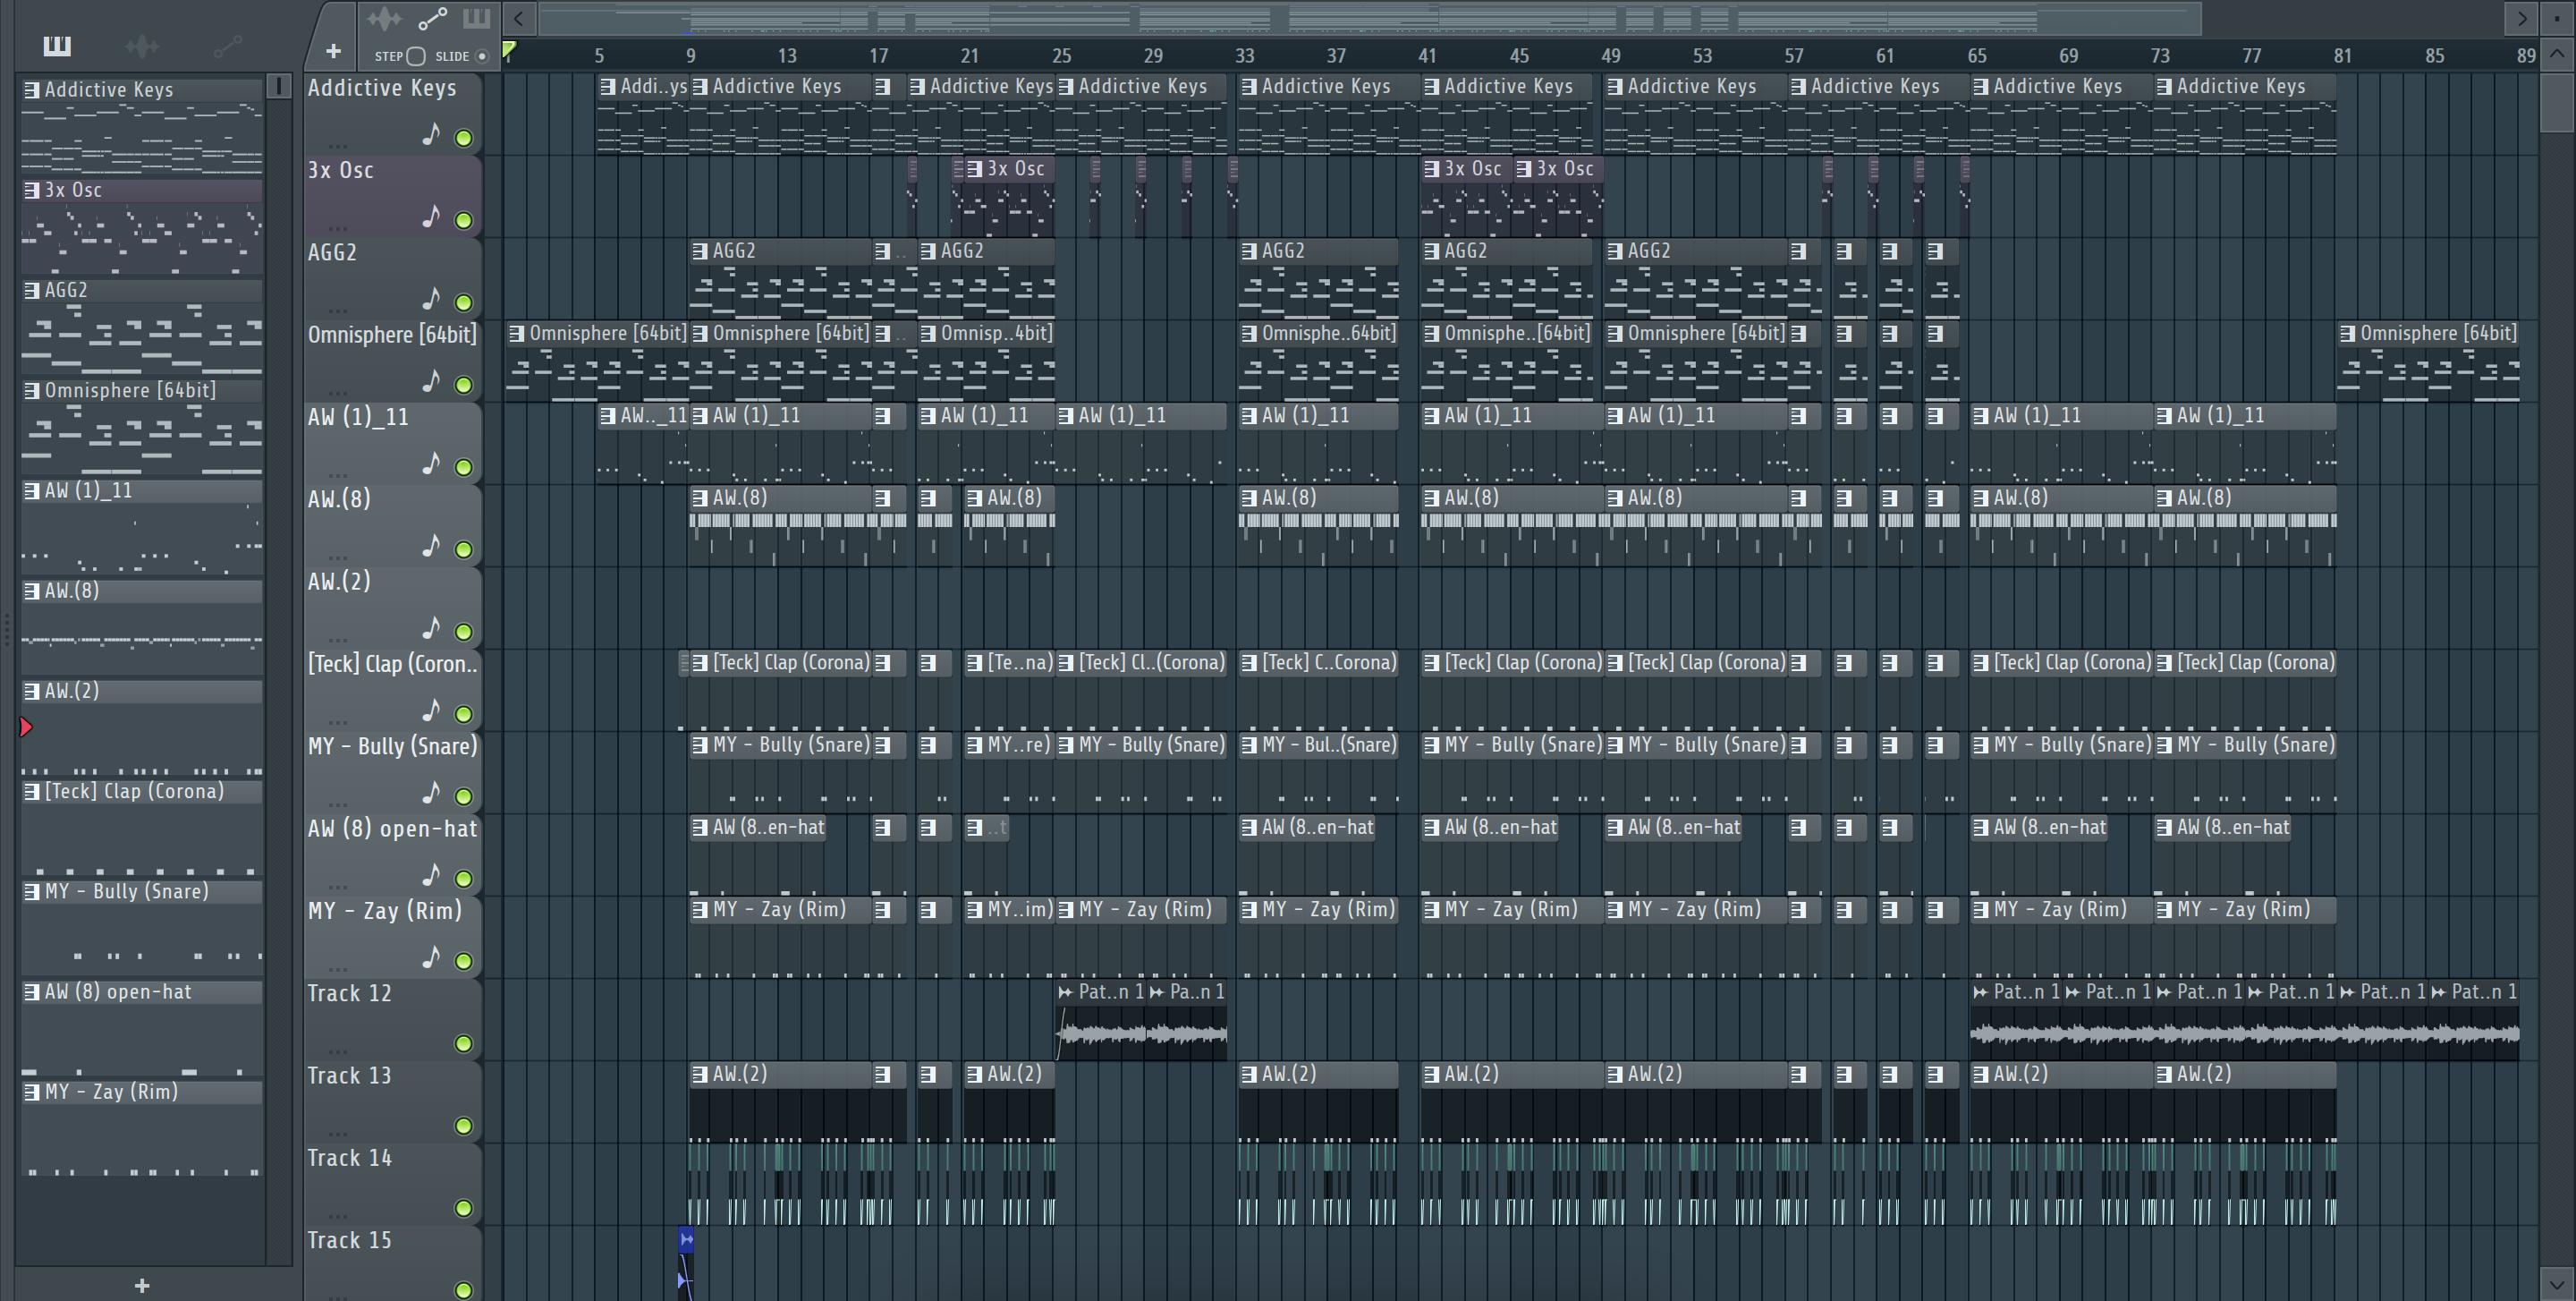Select the playlist audio clip focus icon
Image resolution: width=2576 pixels, height=1301 pixels.
coord(384,18)
